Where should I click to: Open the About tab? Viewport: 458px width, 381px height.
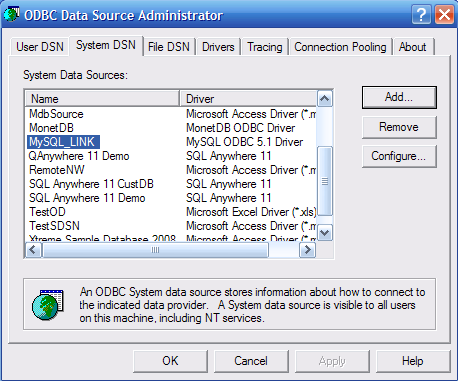click(413, 47)
